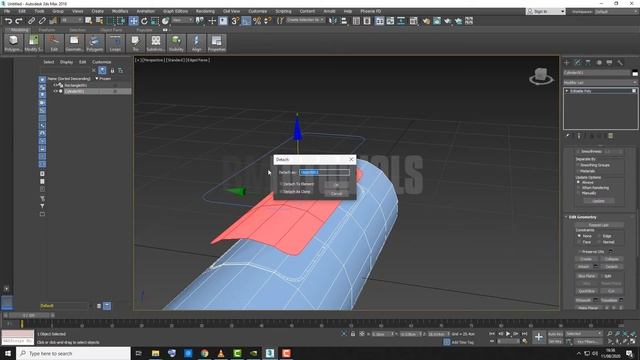Click the Select by Name icon
This screenshot has height=360, width=640.
[99, 21]
